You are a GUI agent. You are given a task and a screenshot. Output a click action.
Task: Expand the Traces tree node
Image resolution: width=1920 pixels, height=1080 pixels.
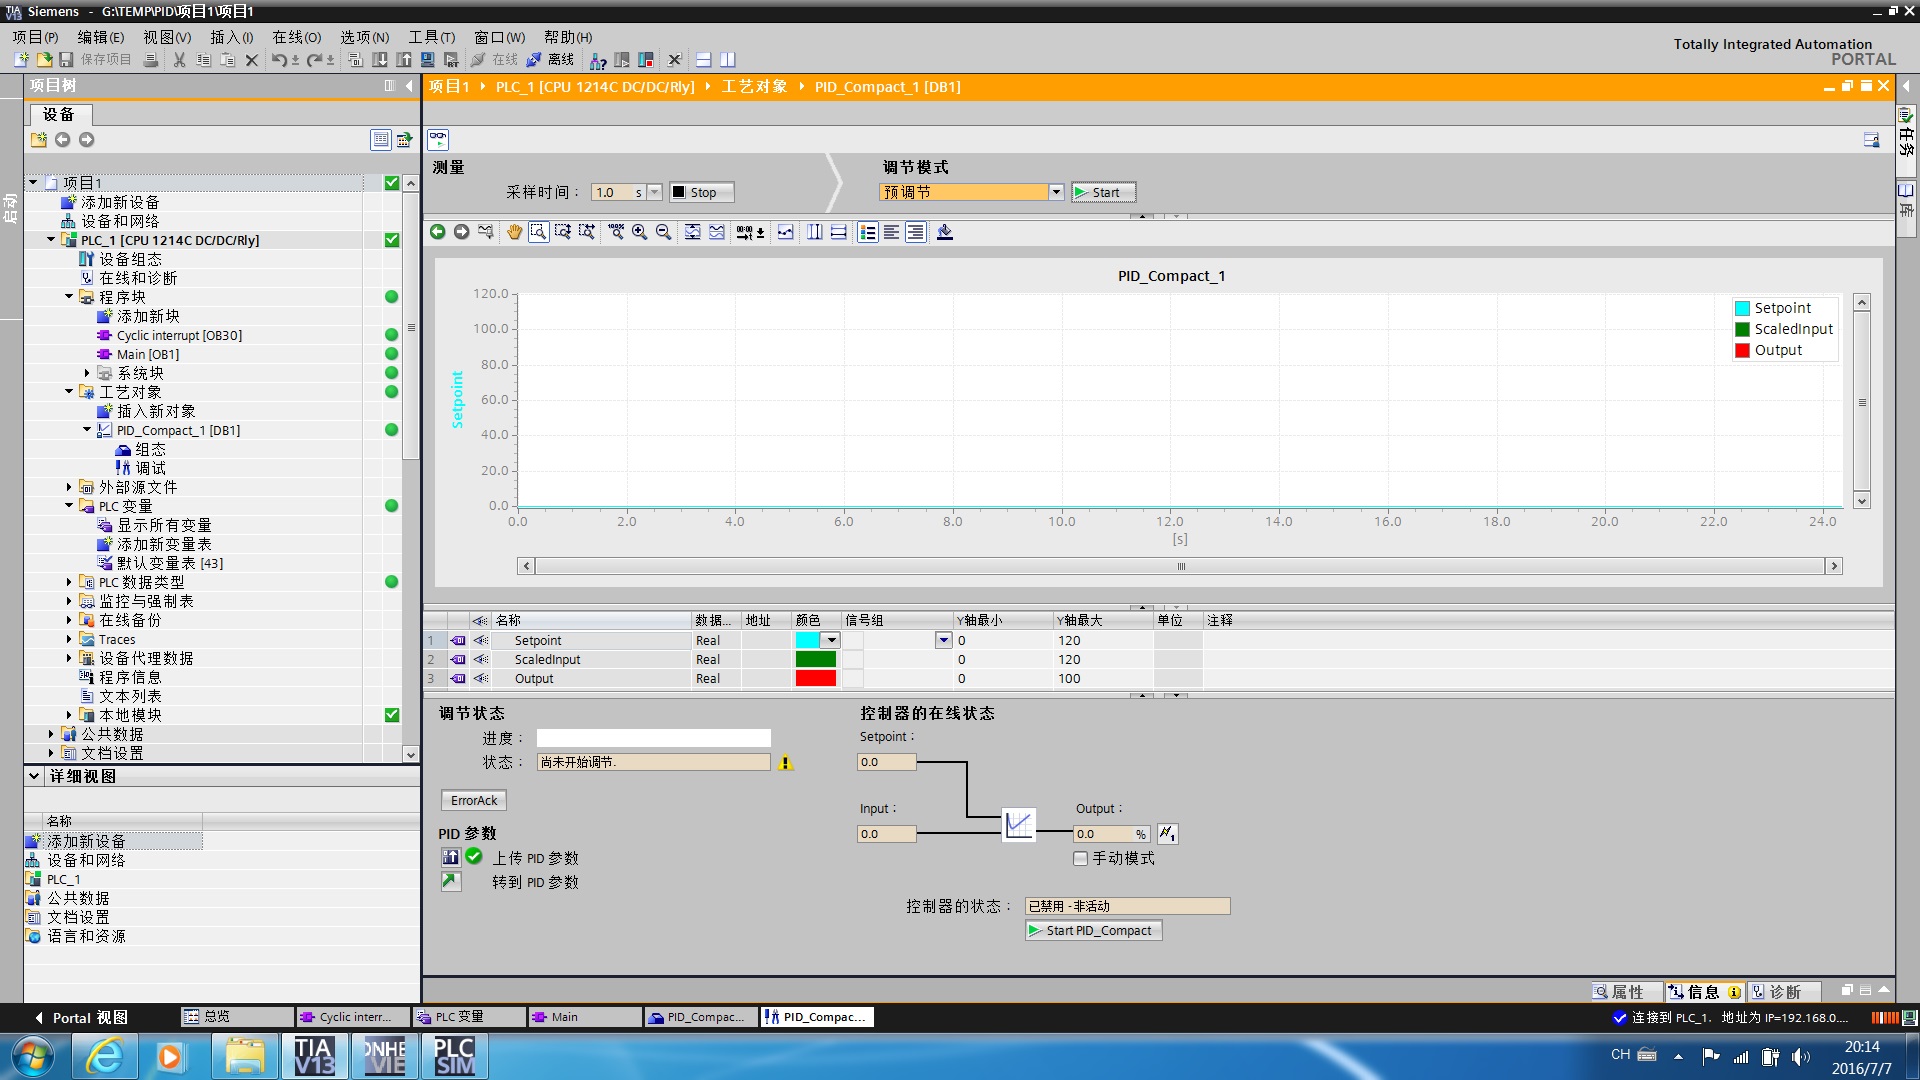coord(69,639)
